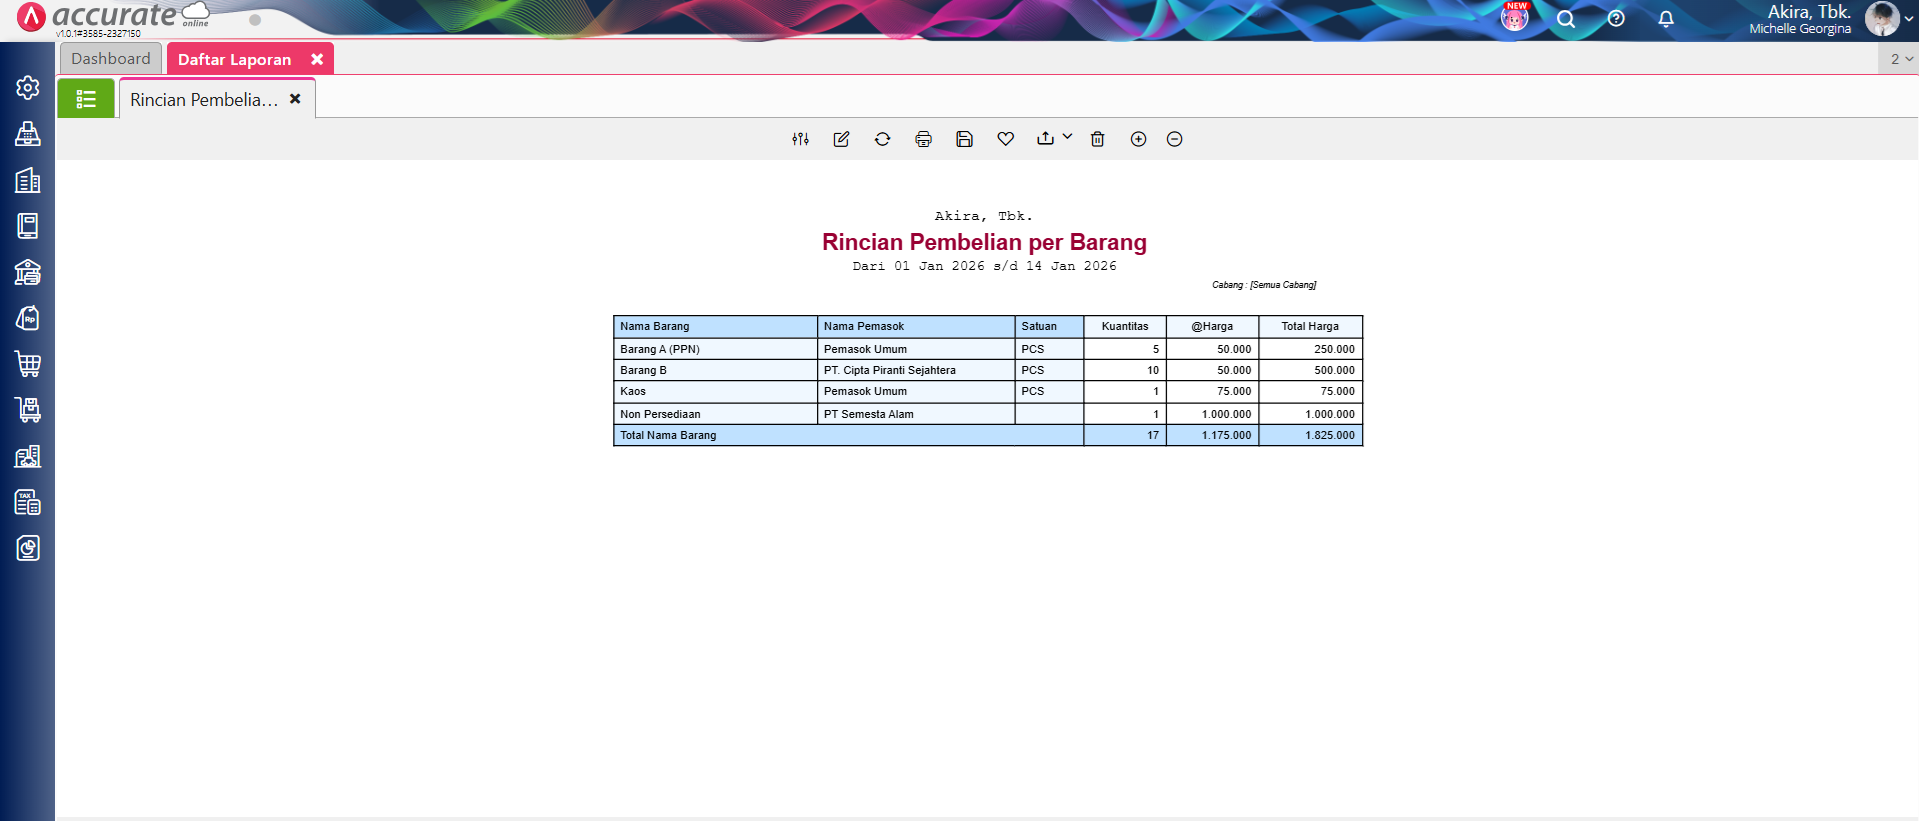Close the Daftar Laporan tab
1919x821 pixels.
tap(317, 59)
